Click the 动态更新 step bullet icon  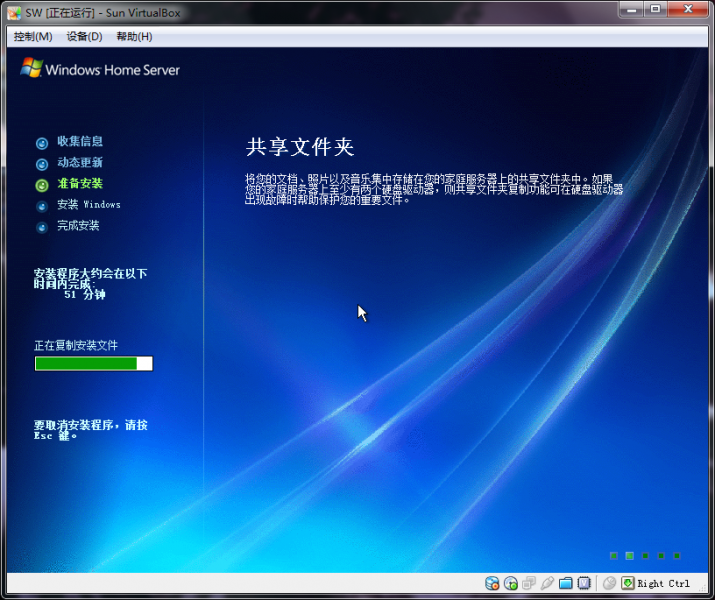point(42,164)
